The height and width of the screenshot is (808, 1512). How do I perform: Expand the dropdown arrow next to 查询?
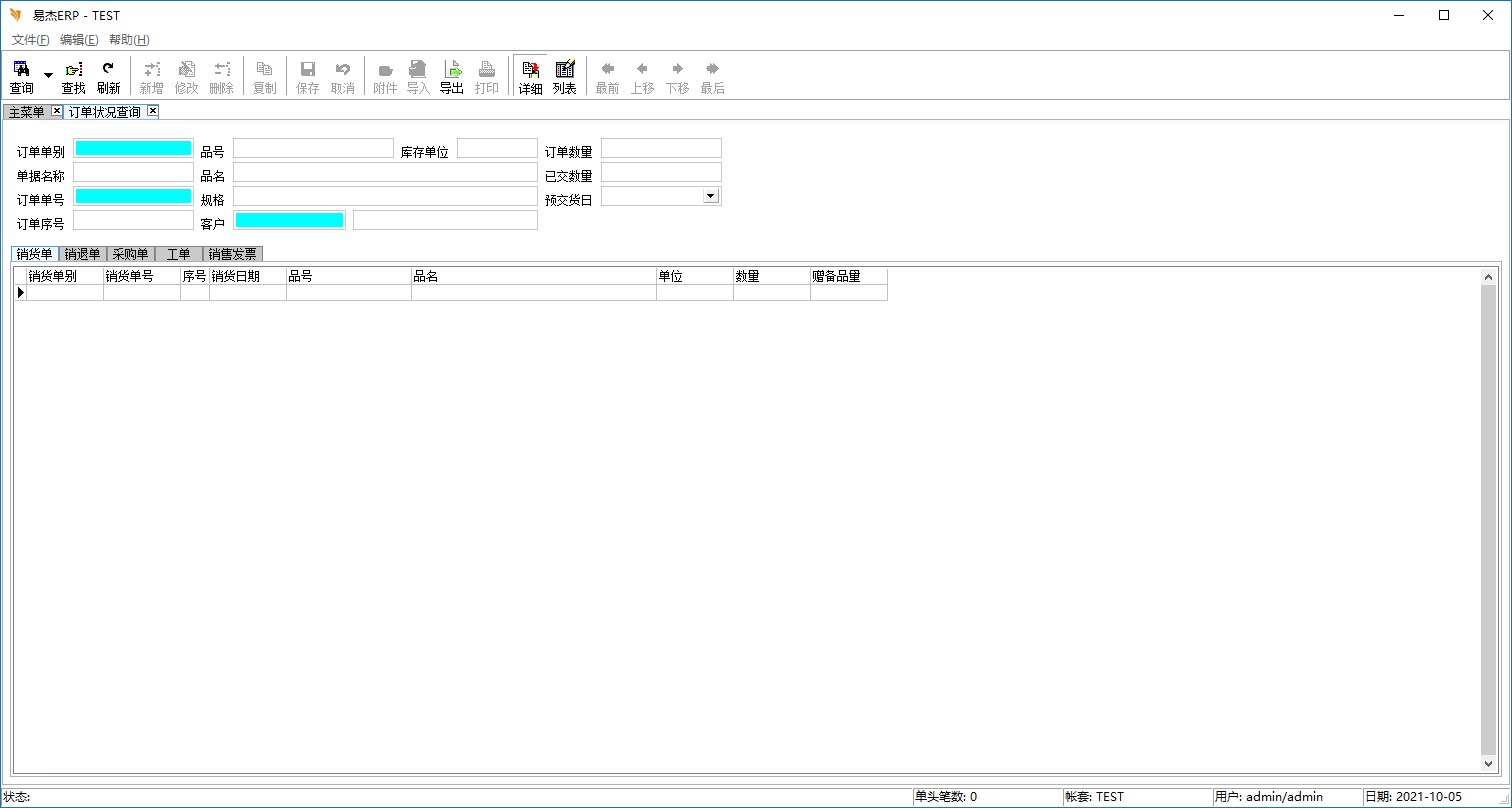pyautogui.click(x=48, y=76)
